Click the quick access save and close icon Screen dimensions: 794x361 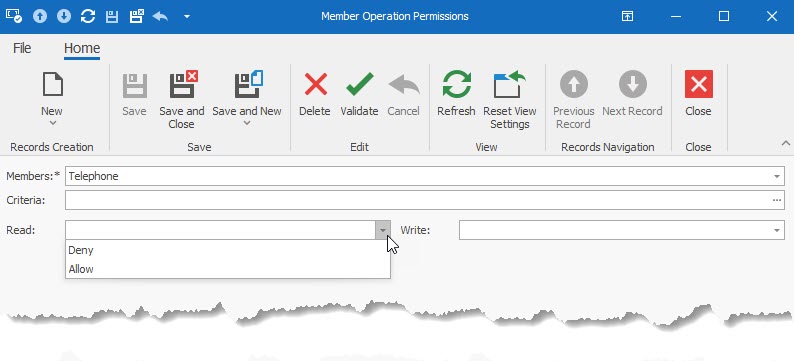(x=136, y=16)
